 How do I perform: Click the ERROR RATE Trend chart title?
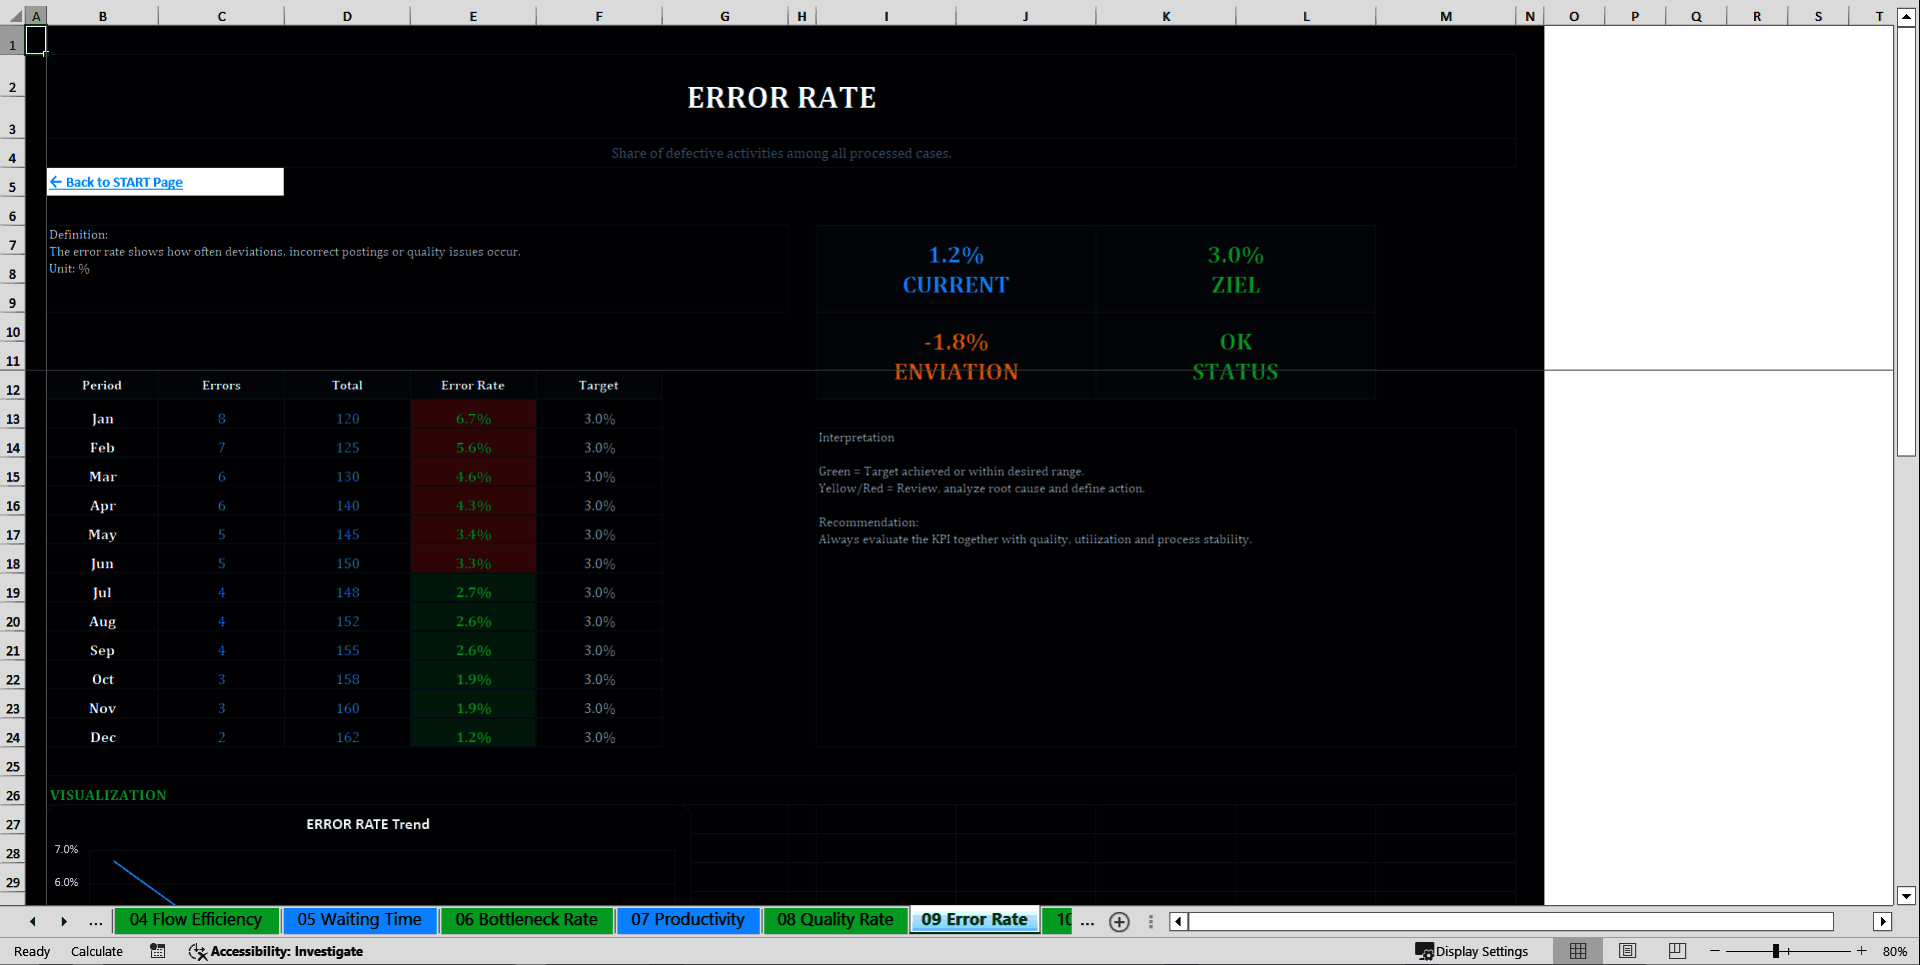(x=368, y=824)
